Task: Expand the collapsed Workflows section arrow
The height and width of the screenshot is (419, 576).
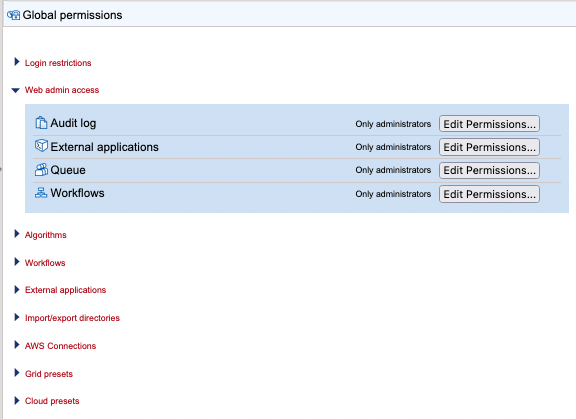Action: coord(17,262)
